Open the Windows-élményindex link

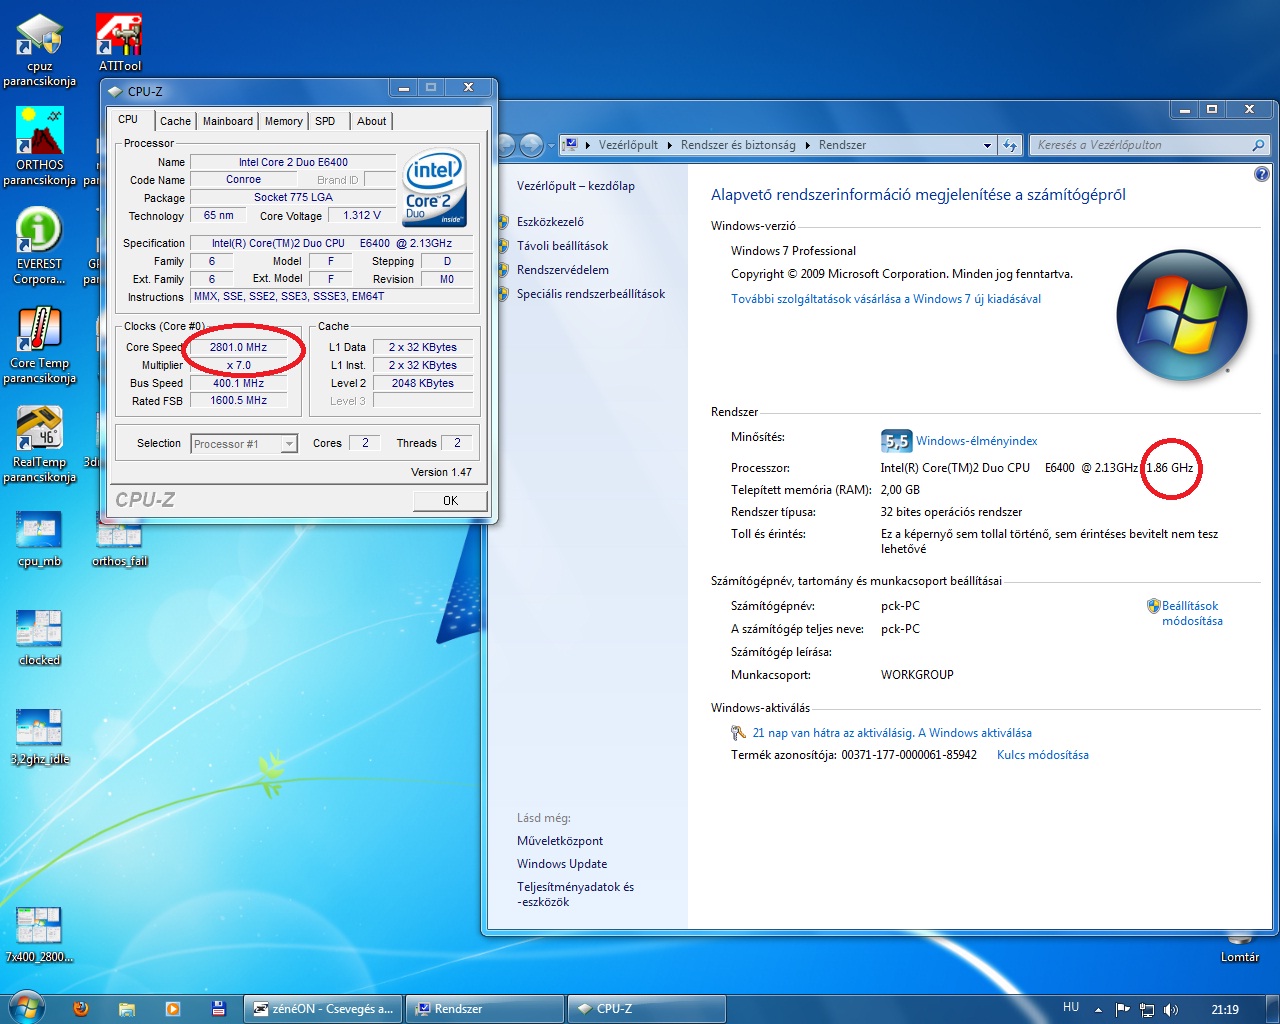(977, 441)
